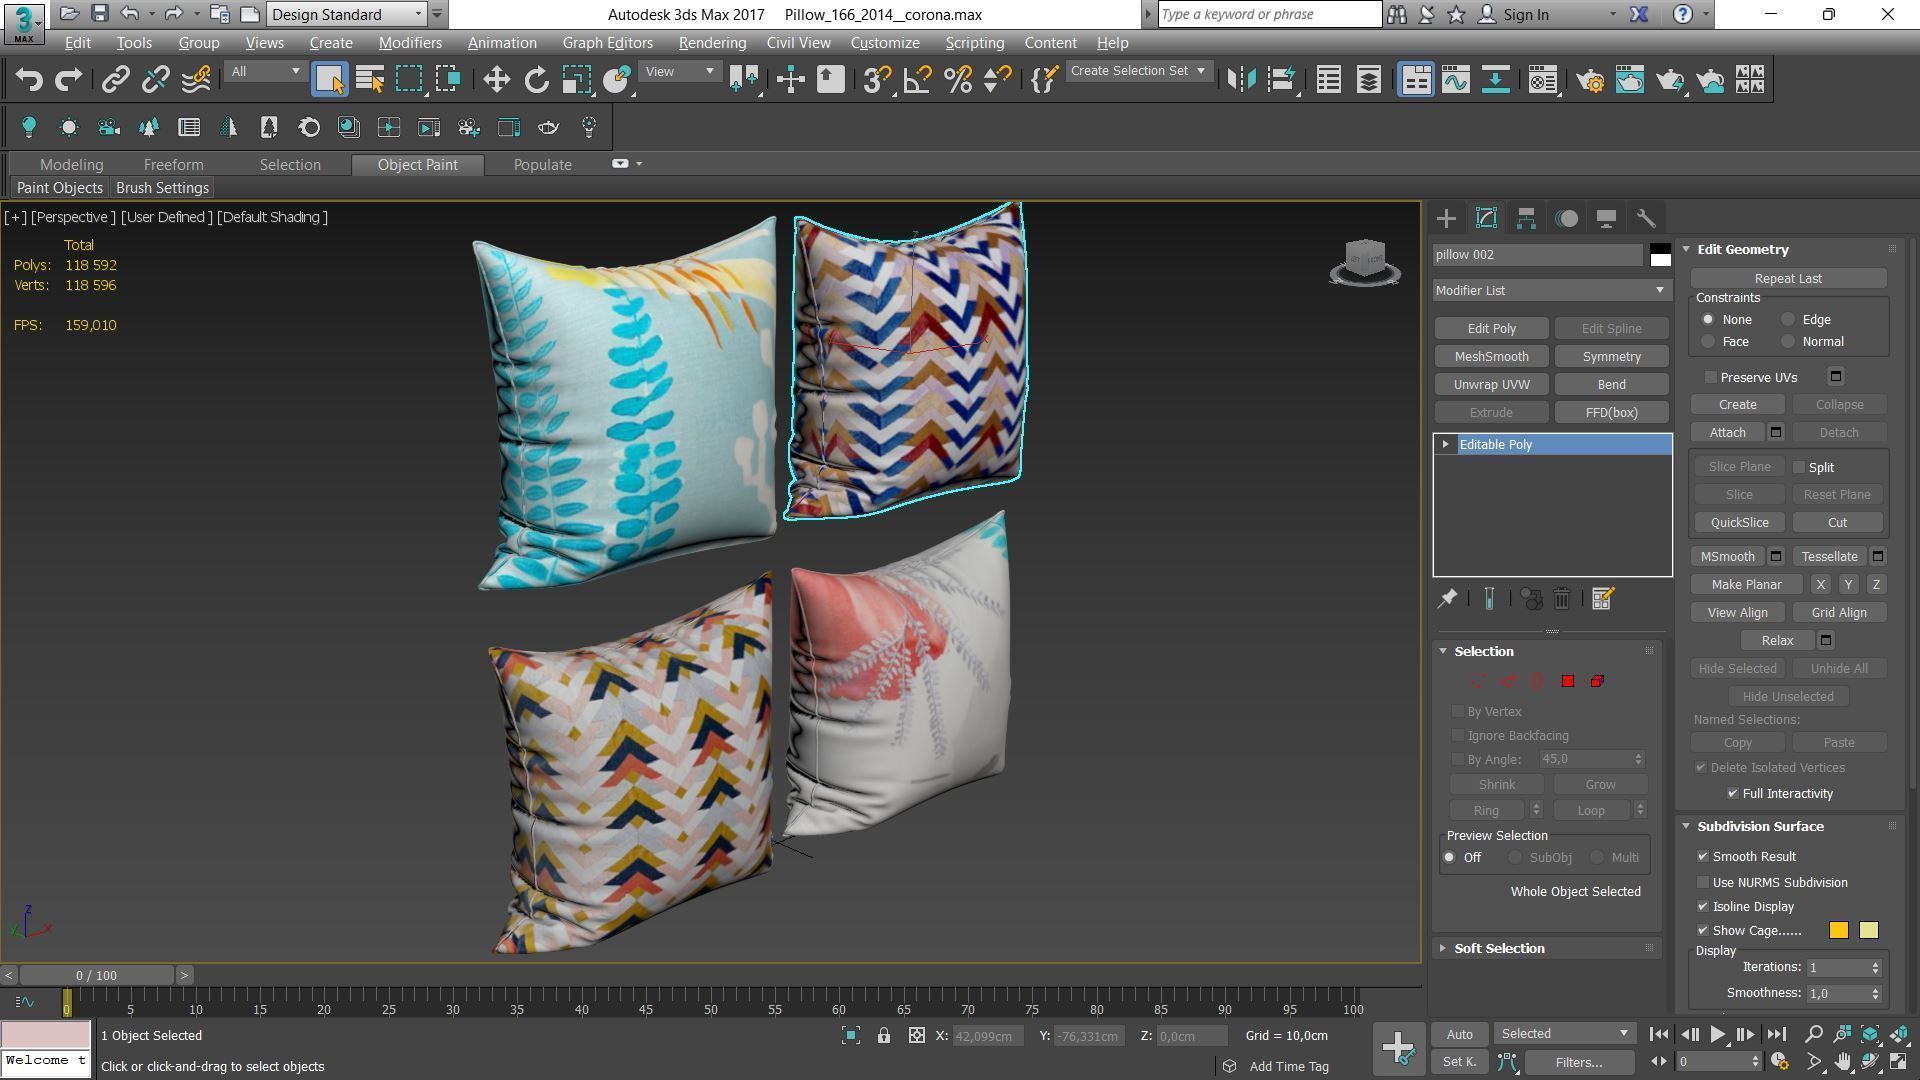Toggle Angle Snap icon
Viewport: 1920px width, 1080px height.
pyautogui.click(x=917, y=80)
